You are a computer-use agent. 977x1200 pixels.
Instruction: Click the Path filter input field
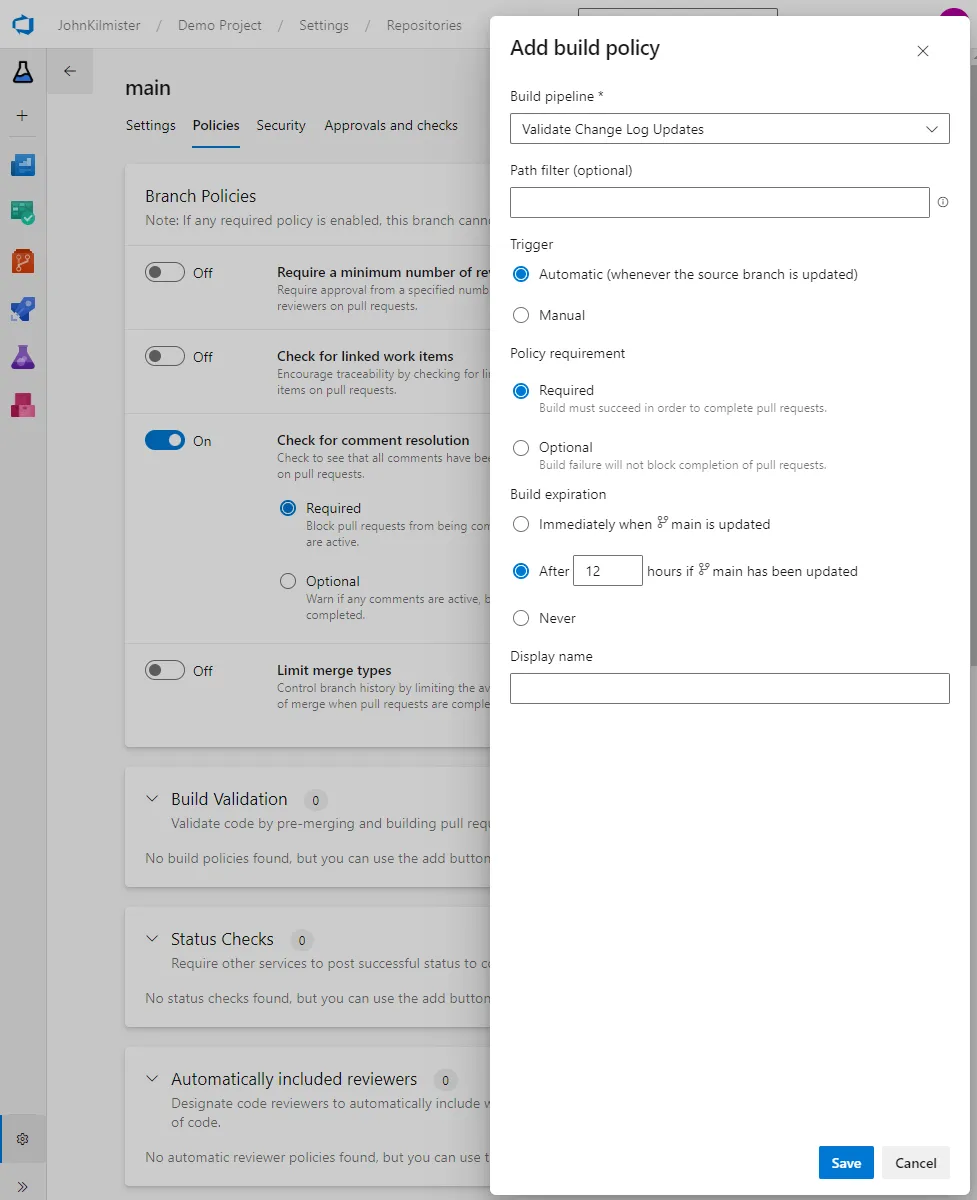[x=720, y=202]
